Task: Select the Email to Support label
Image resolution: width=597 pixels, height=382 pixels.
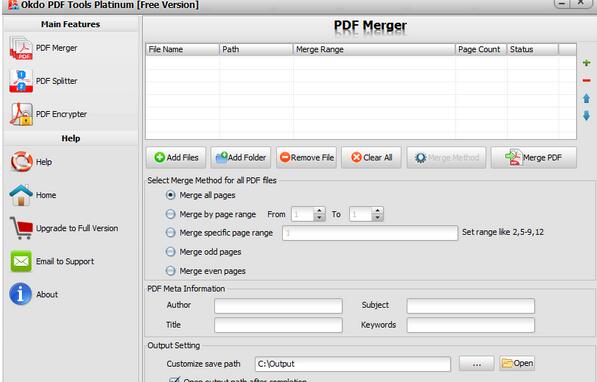Action: (65, 261)
